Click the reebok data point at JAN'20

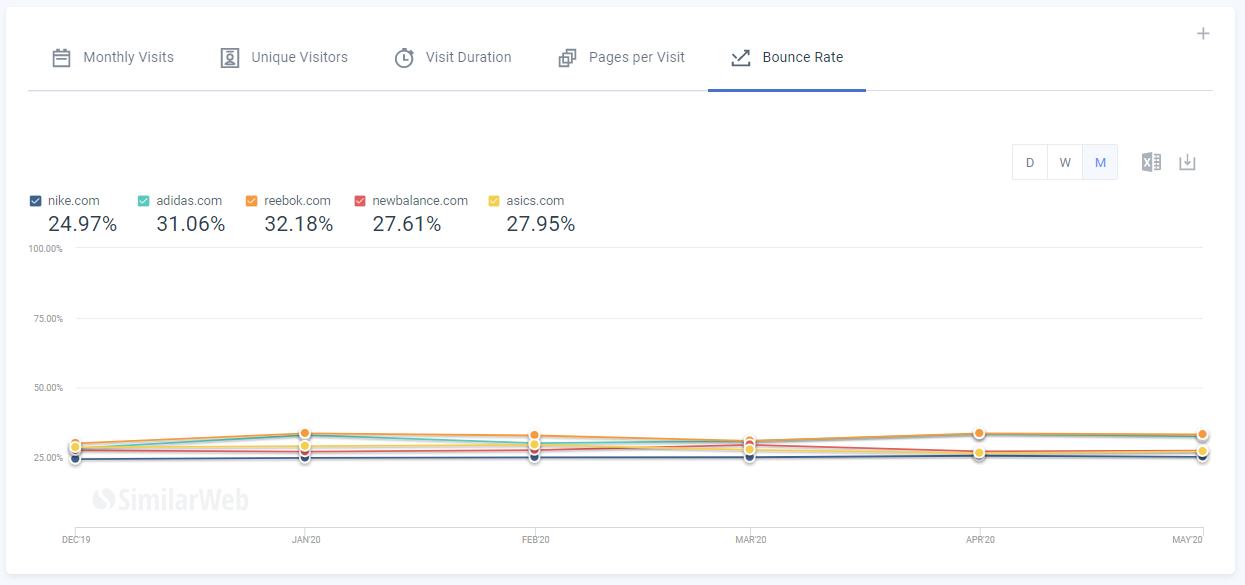[x=305, y=434]
